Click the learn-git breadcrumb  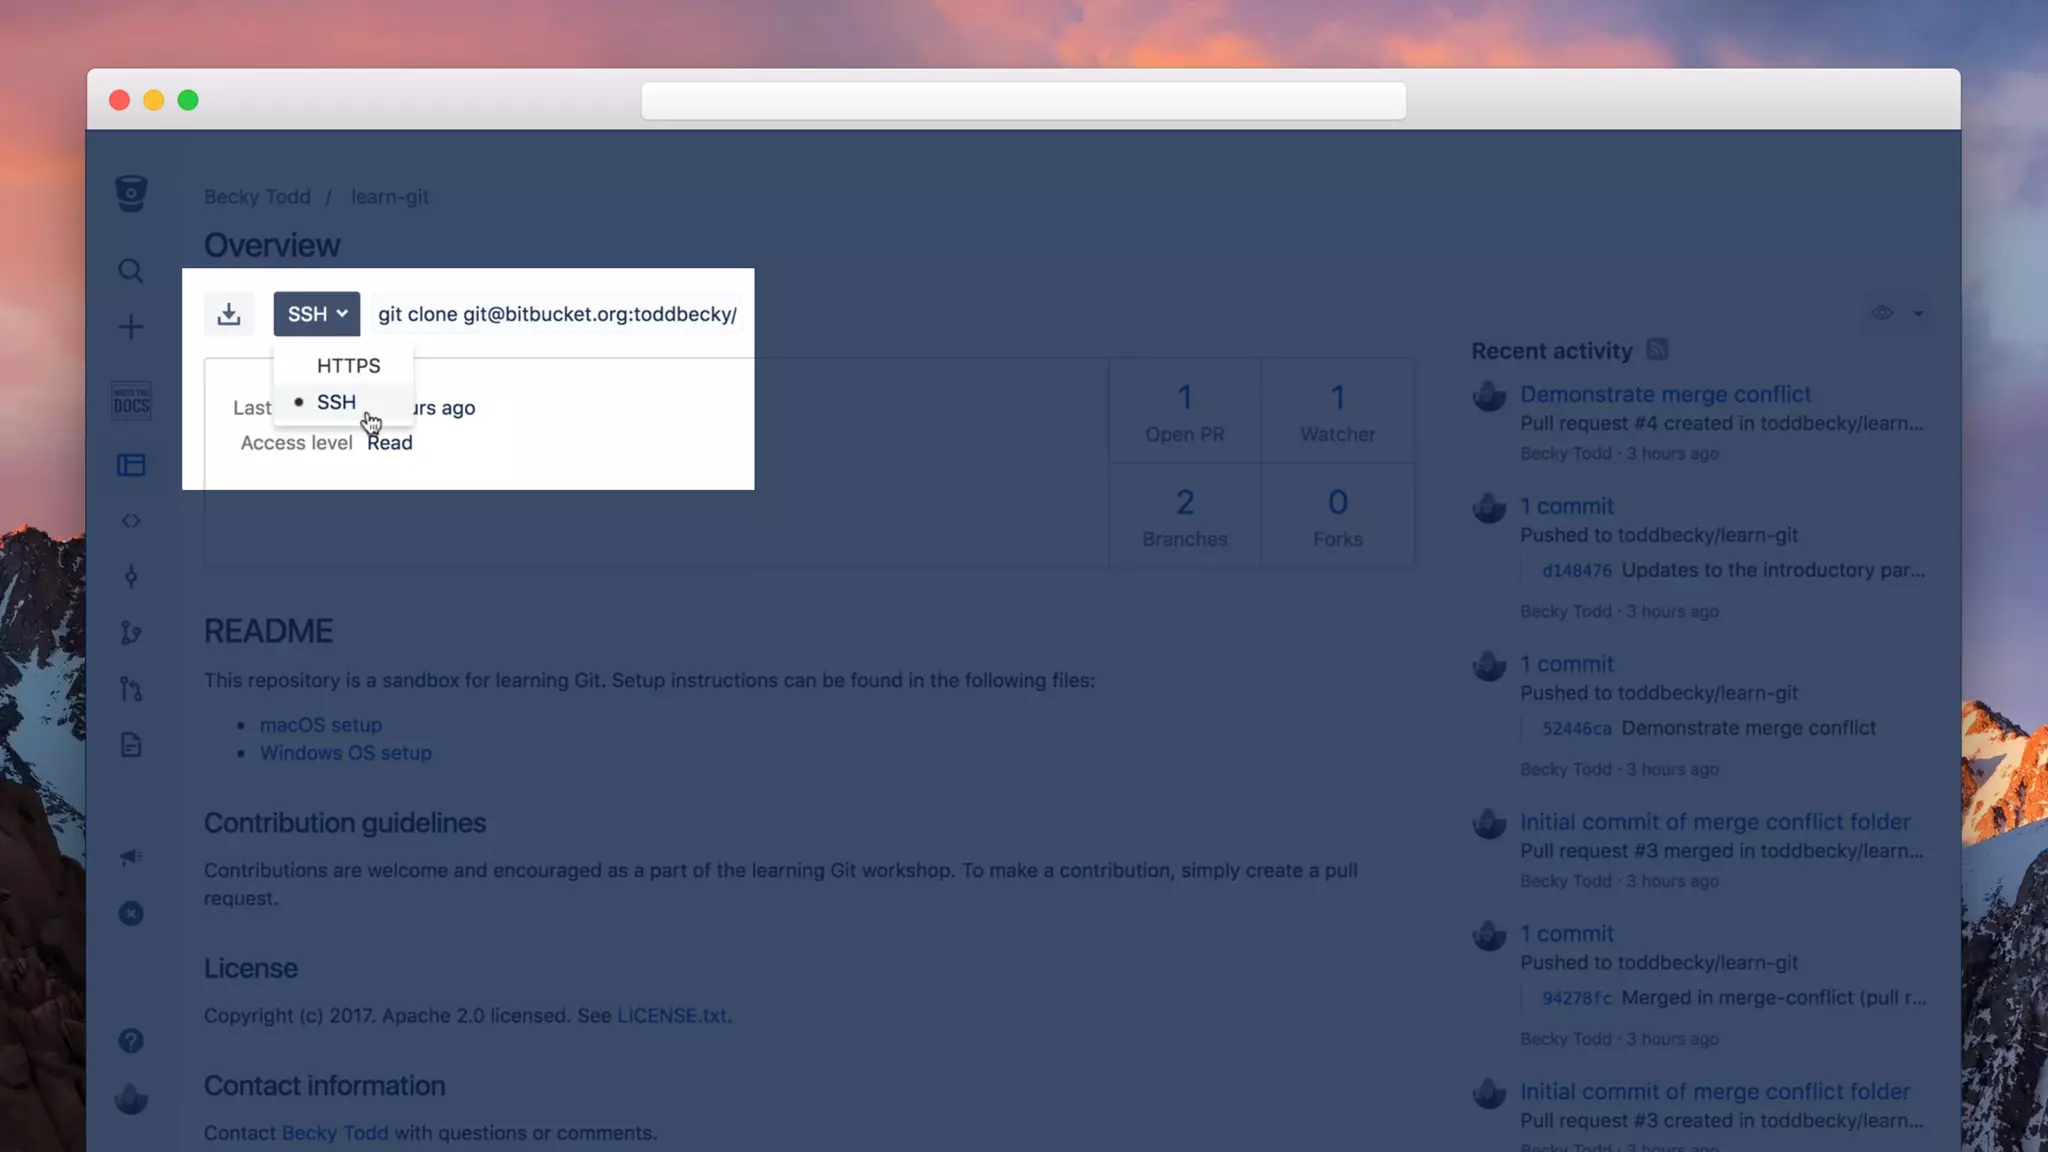(x=389, y=197)
